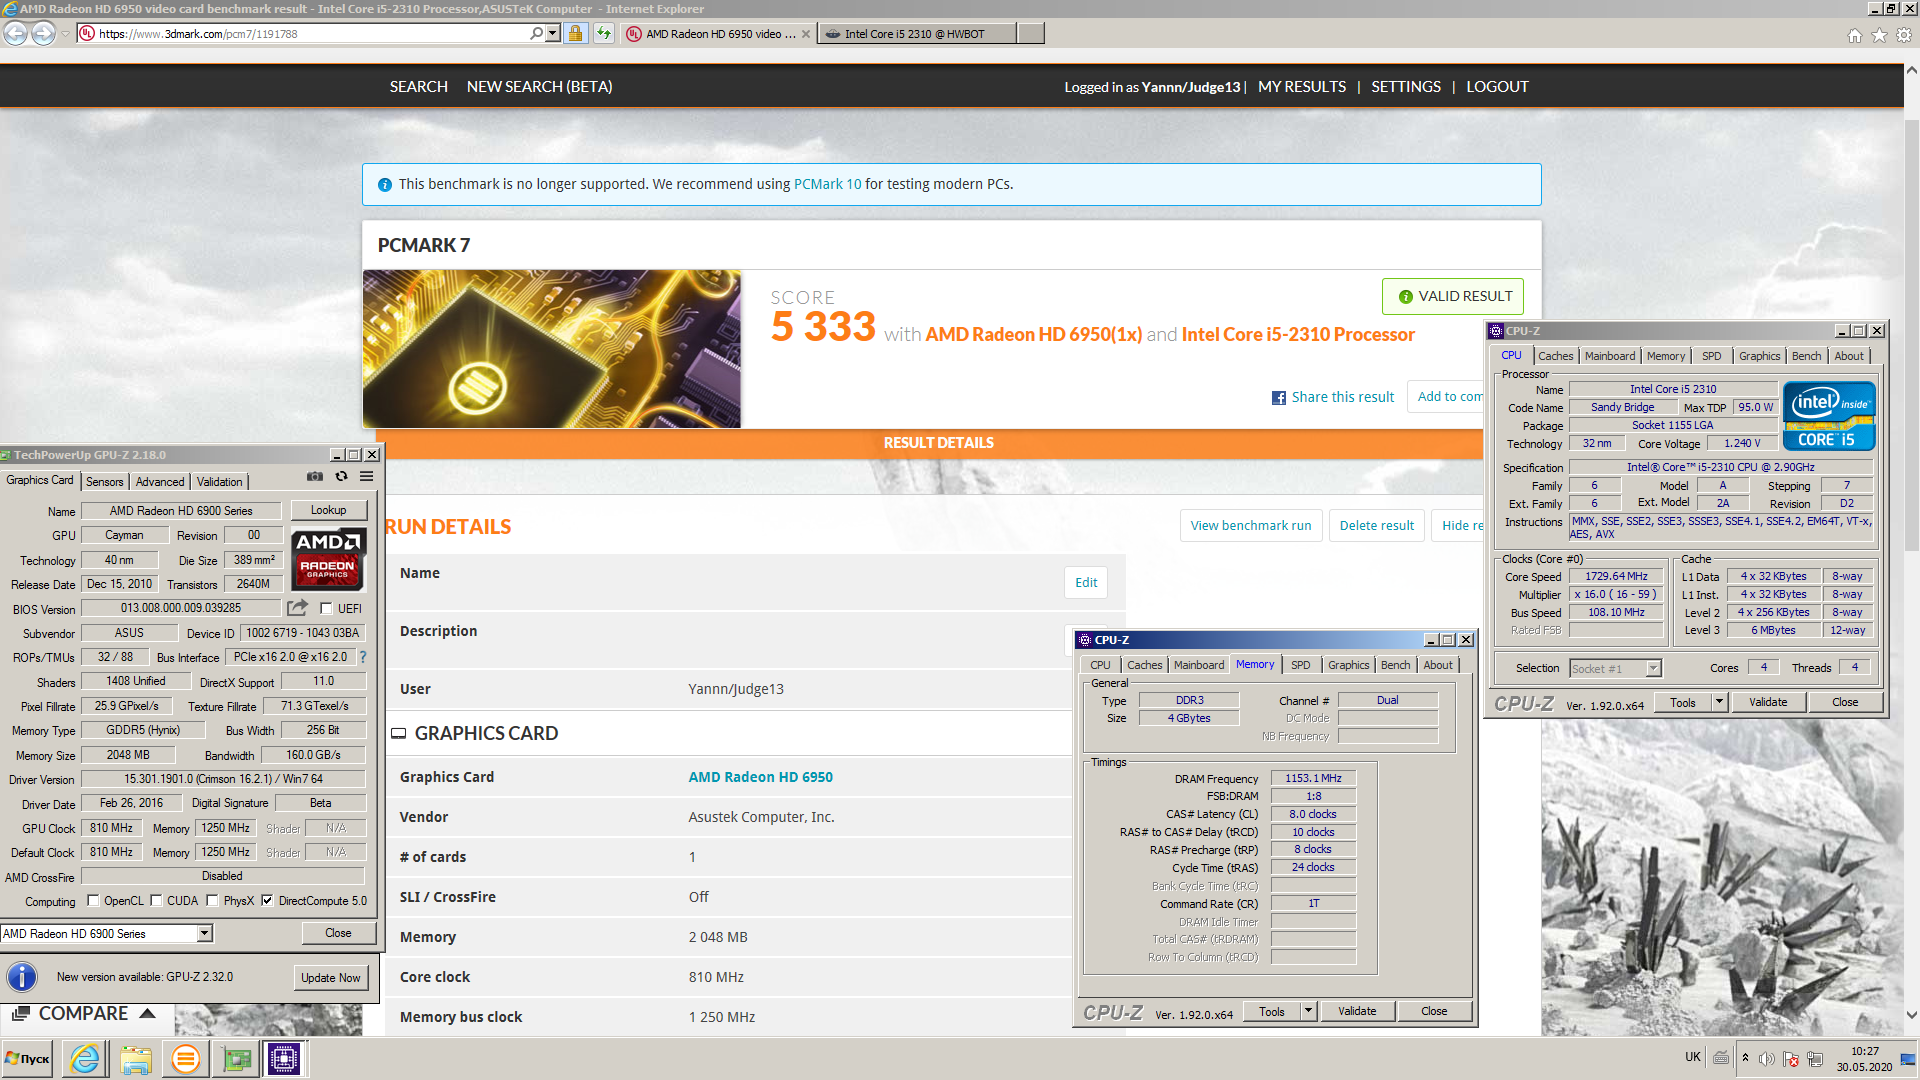
Task: Open SPD tab in the CPU-Z Memory window
Action: pyautogui.click(x=1300, y=665)
